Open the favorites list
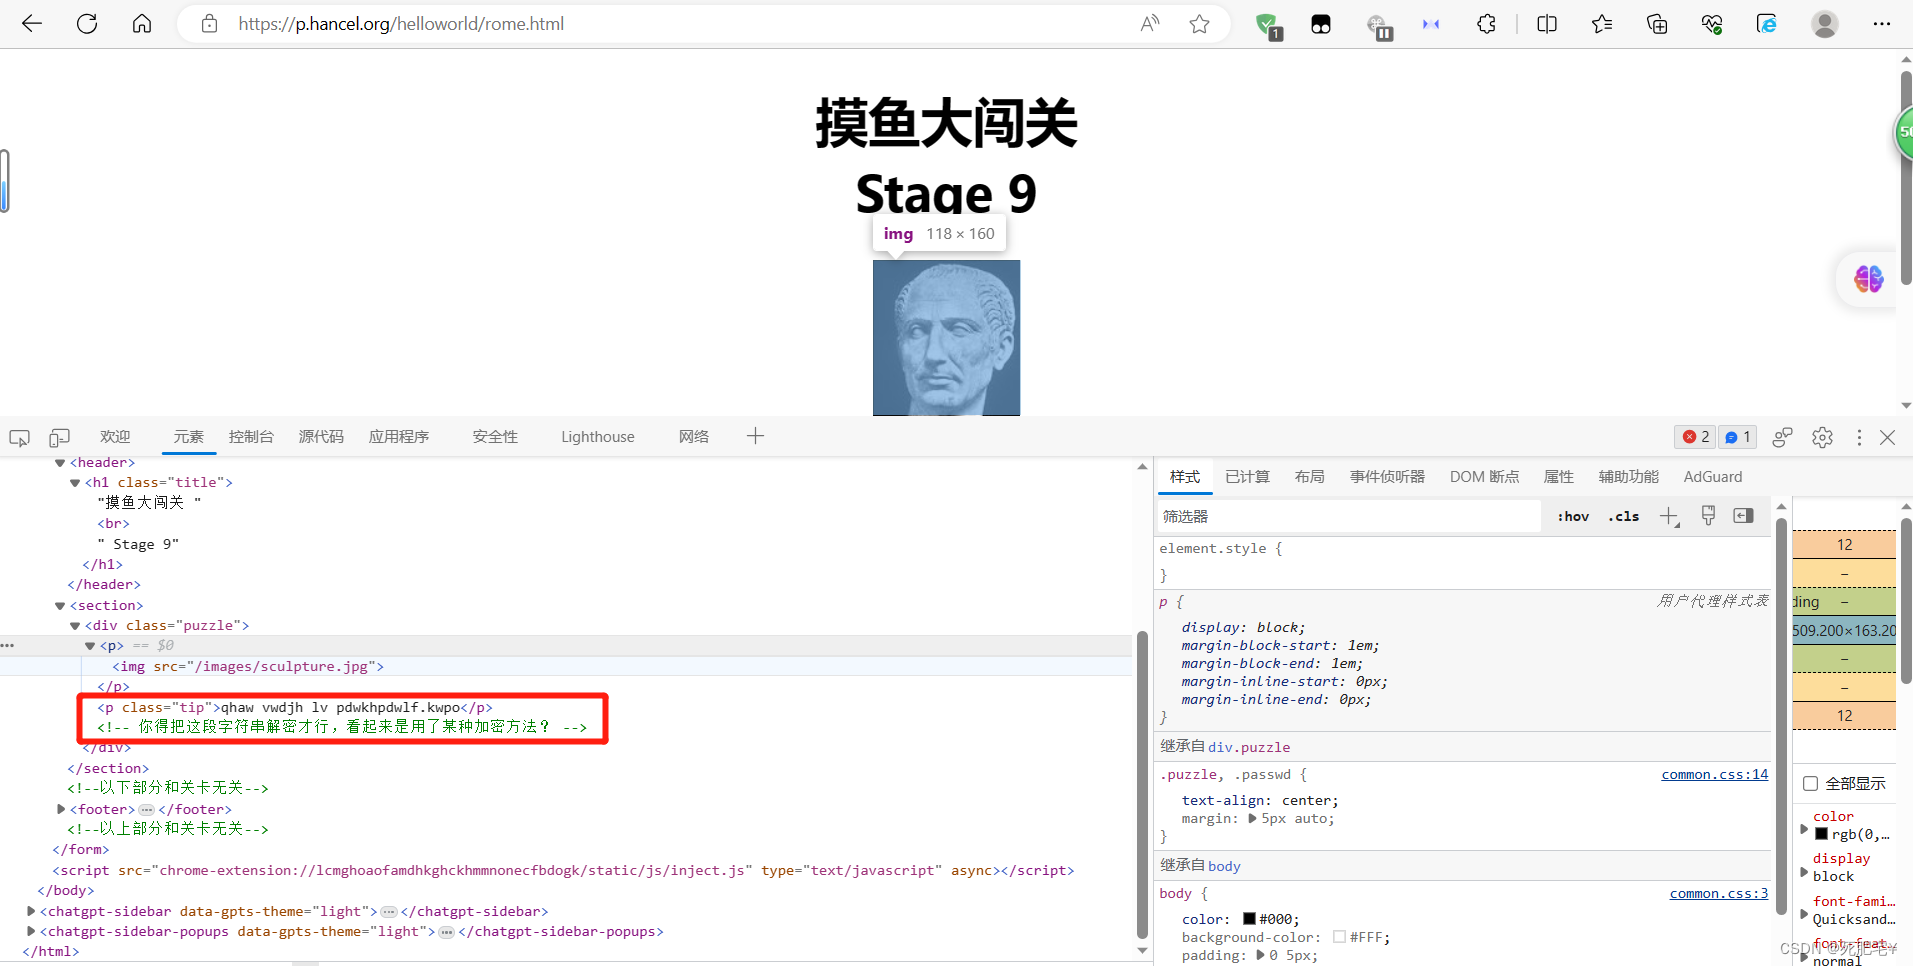Viewport: 1913px width, 966px height. pos(1602,24)
